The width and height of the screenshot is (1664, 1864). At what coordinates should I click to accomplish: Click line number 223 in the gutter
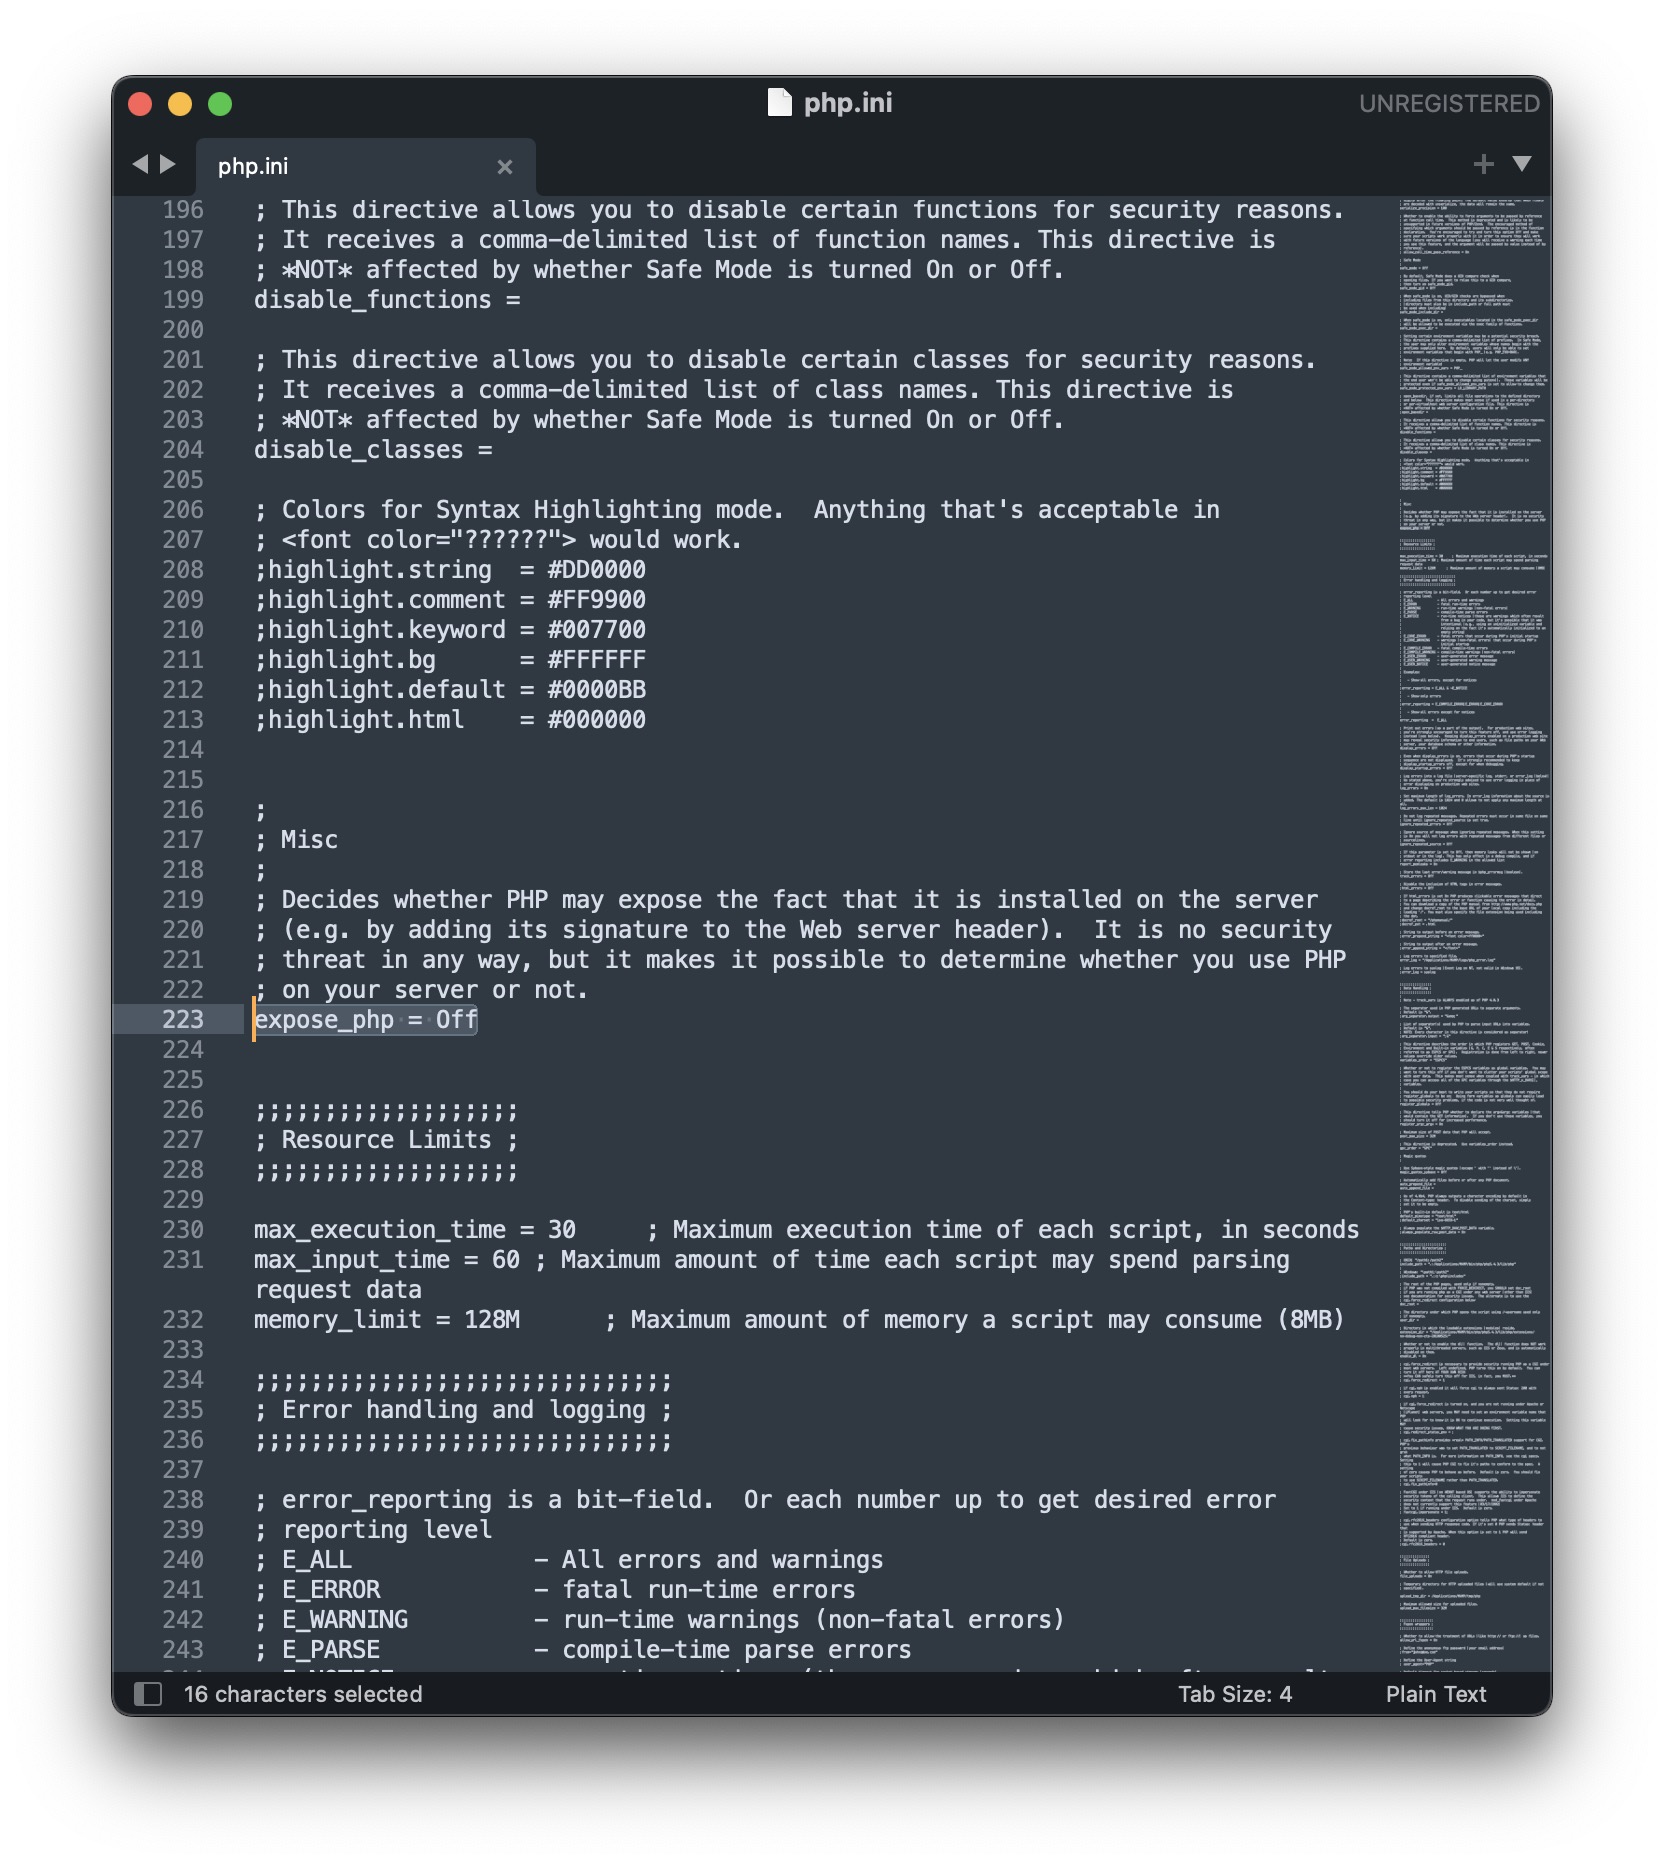tap(183, 1019)
